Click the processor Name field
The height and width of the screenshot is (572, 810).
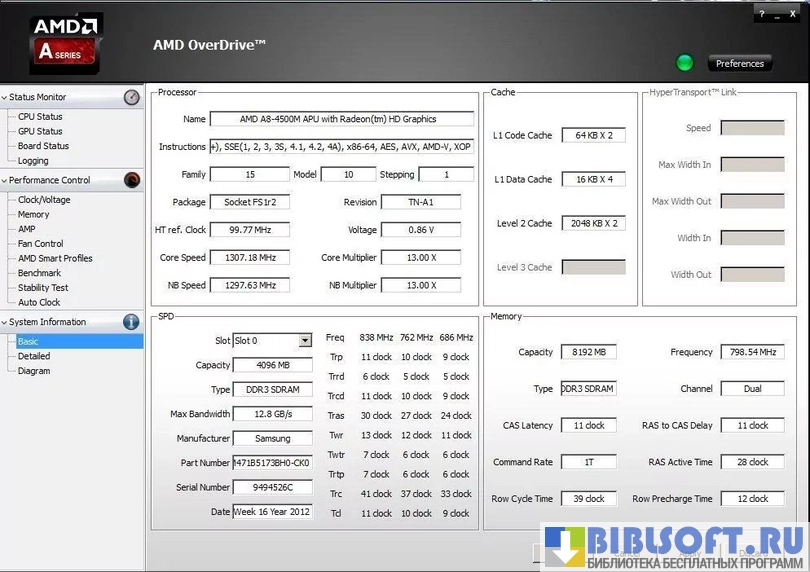tap(341, 119)
